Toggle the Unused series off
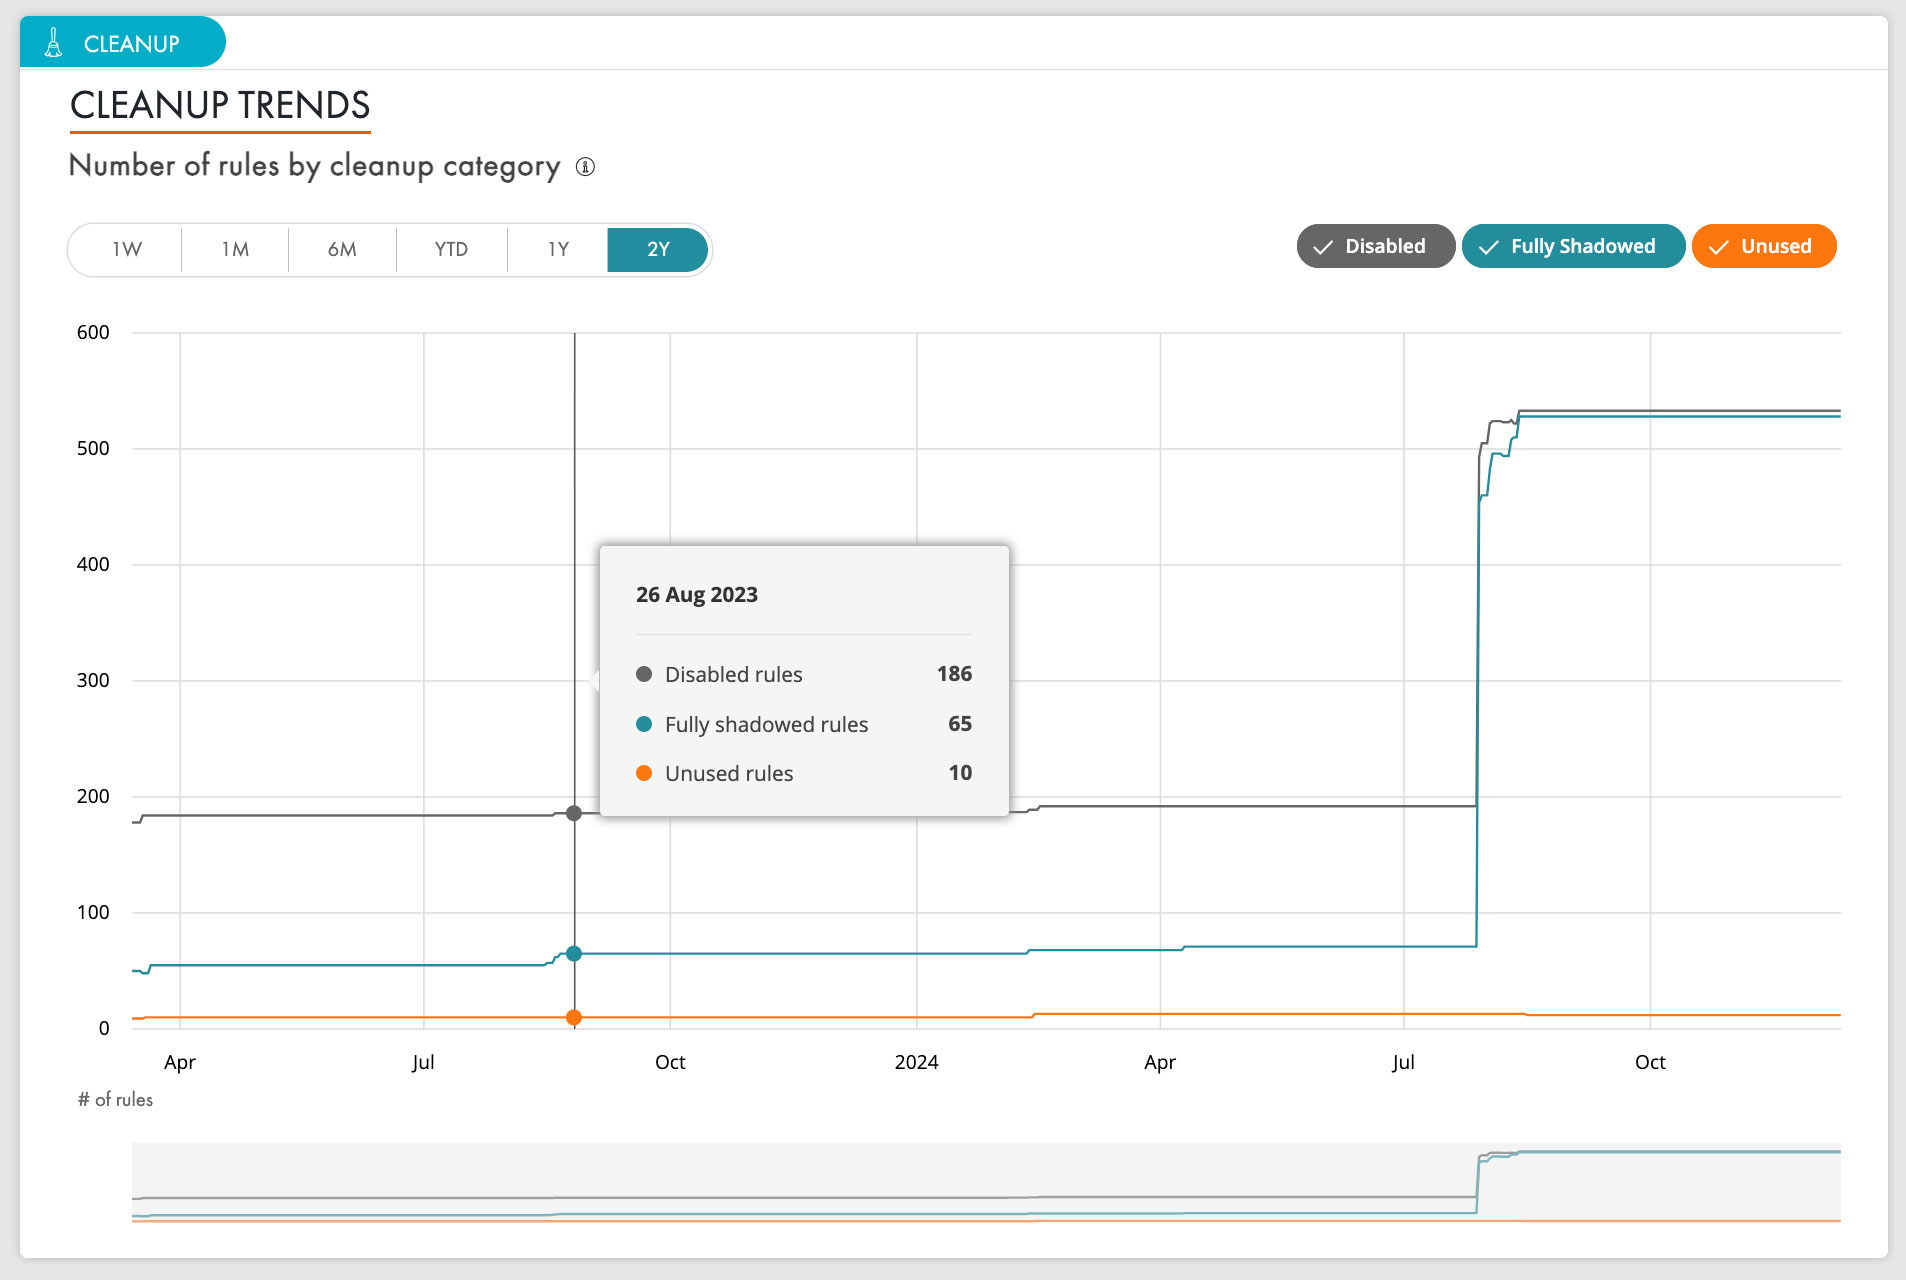Screen dimensions: 1906x1280 [x=1763, y=246]
